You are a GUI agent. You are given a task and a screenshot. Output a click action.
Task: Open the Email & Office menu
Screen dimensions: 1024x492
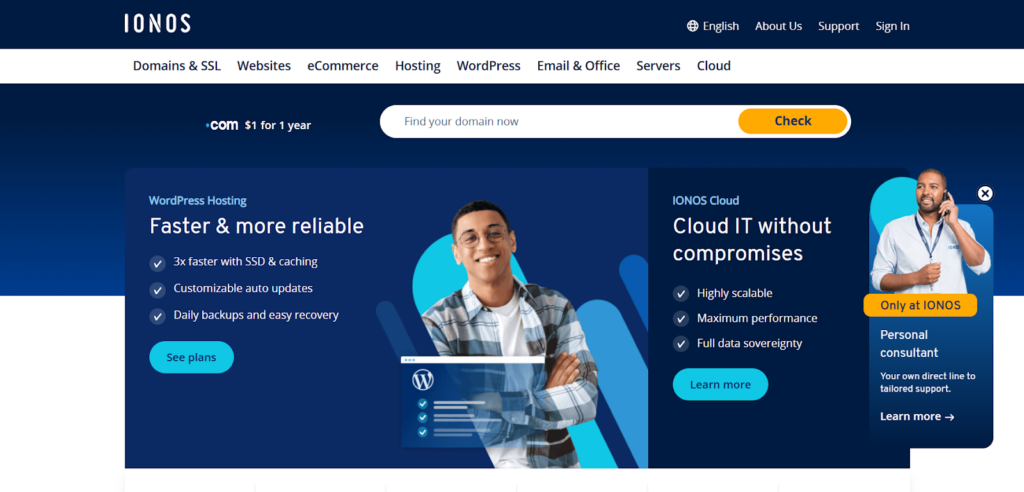[x=579, y=66]
